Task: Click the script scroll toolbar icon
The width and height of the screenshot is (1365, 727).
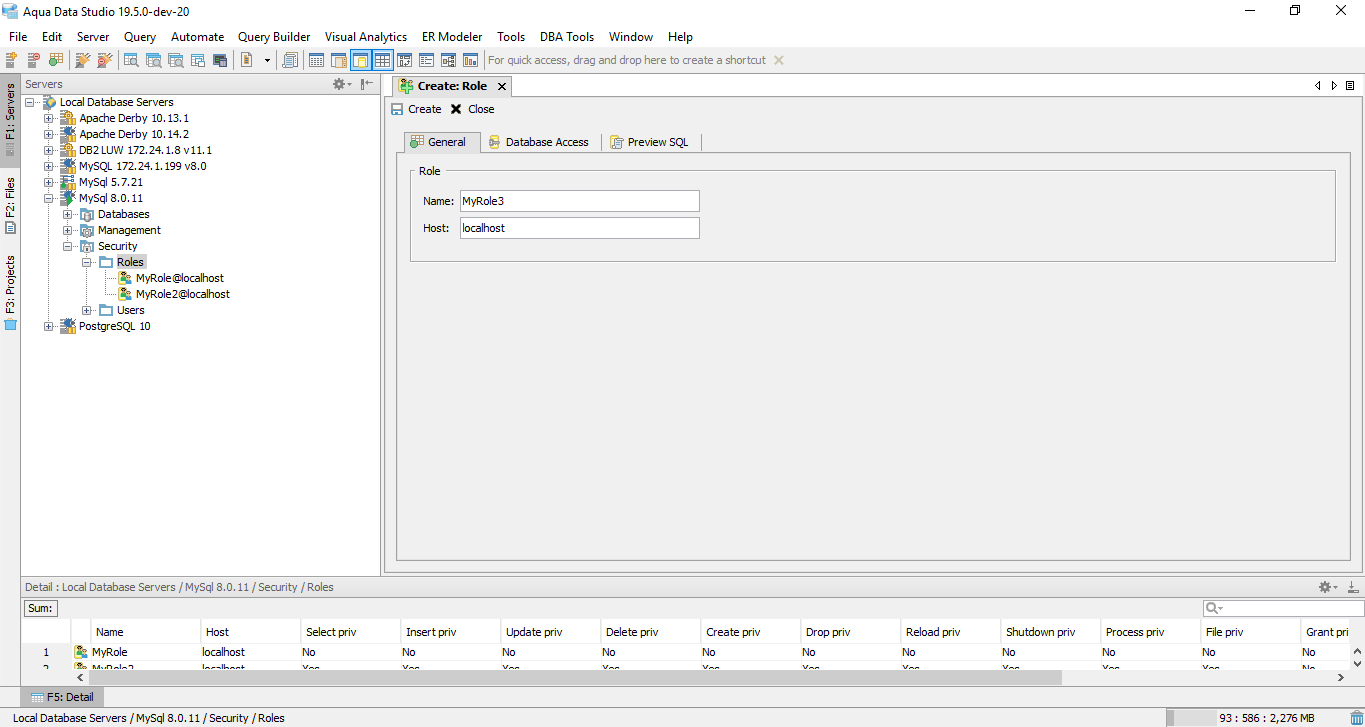Action: 290,60
